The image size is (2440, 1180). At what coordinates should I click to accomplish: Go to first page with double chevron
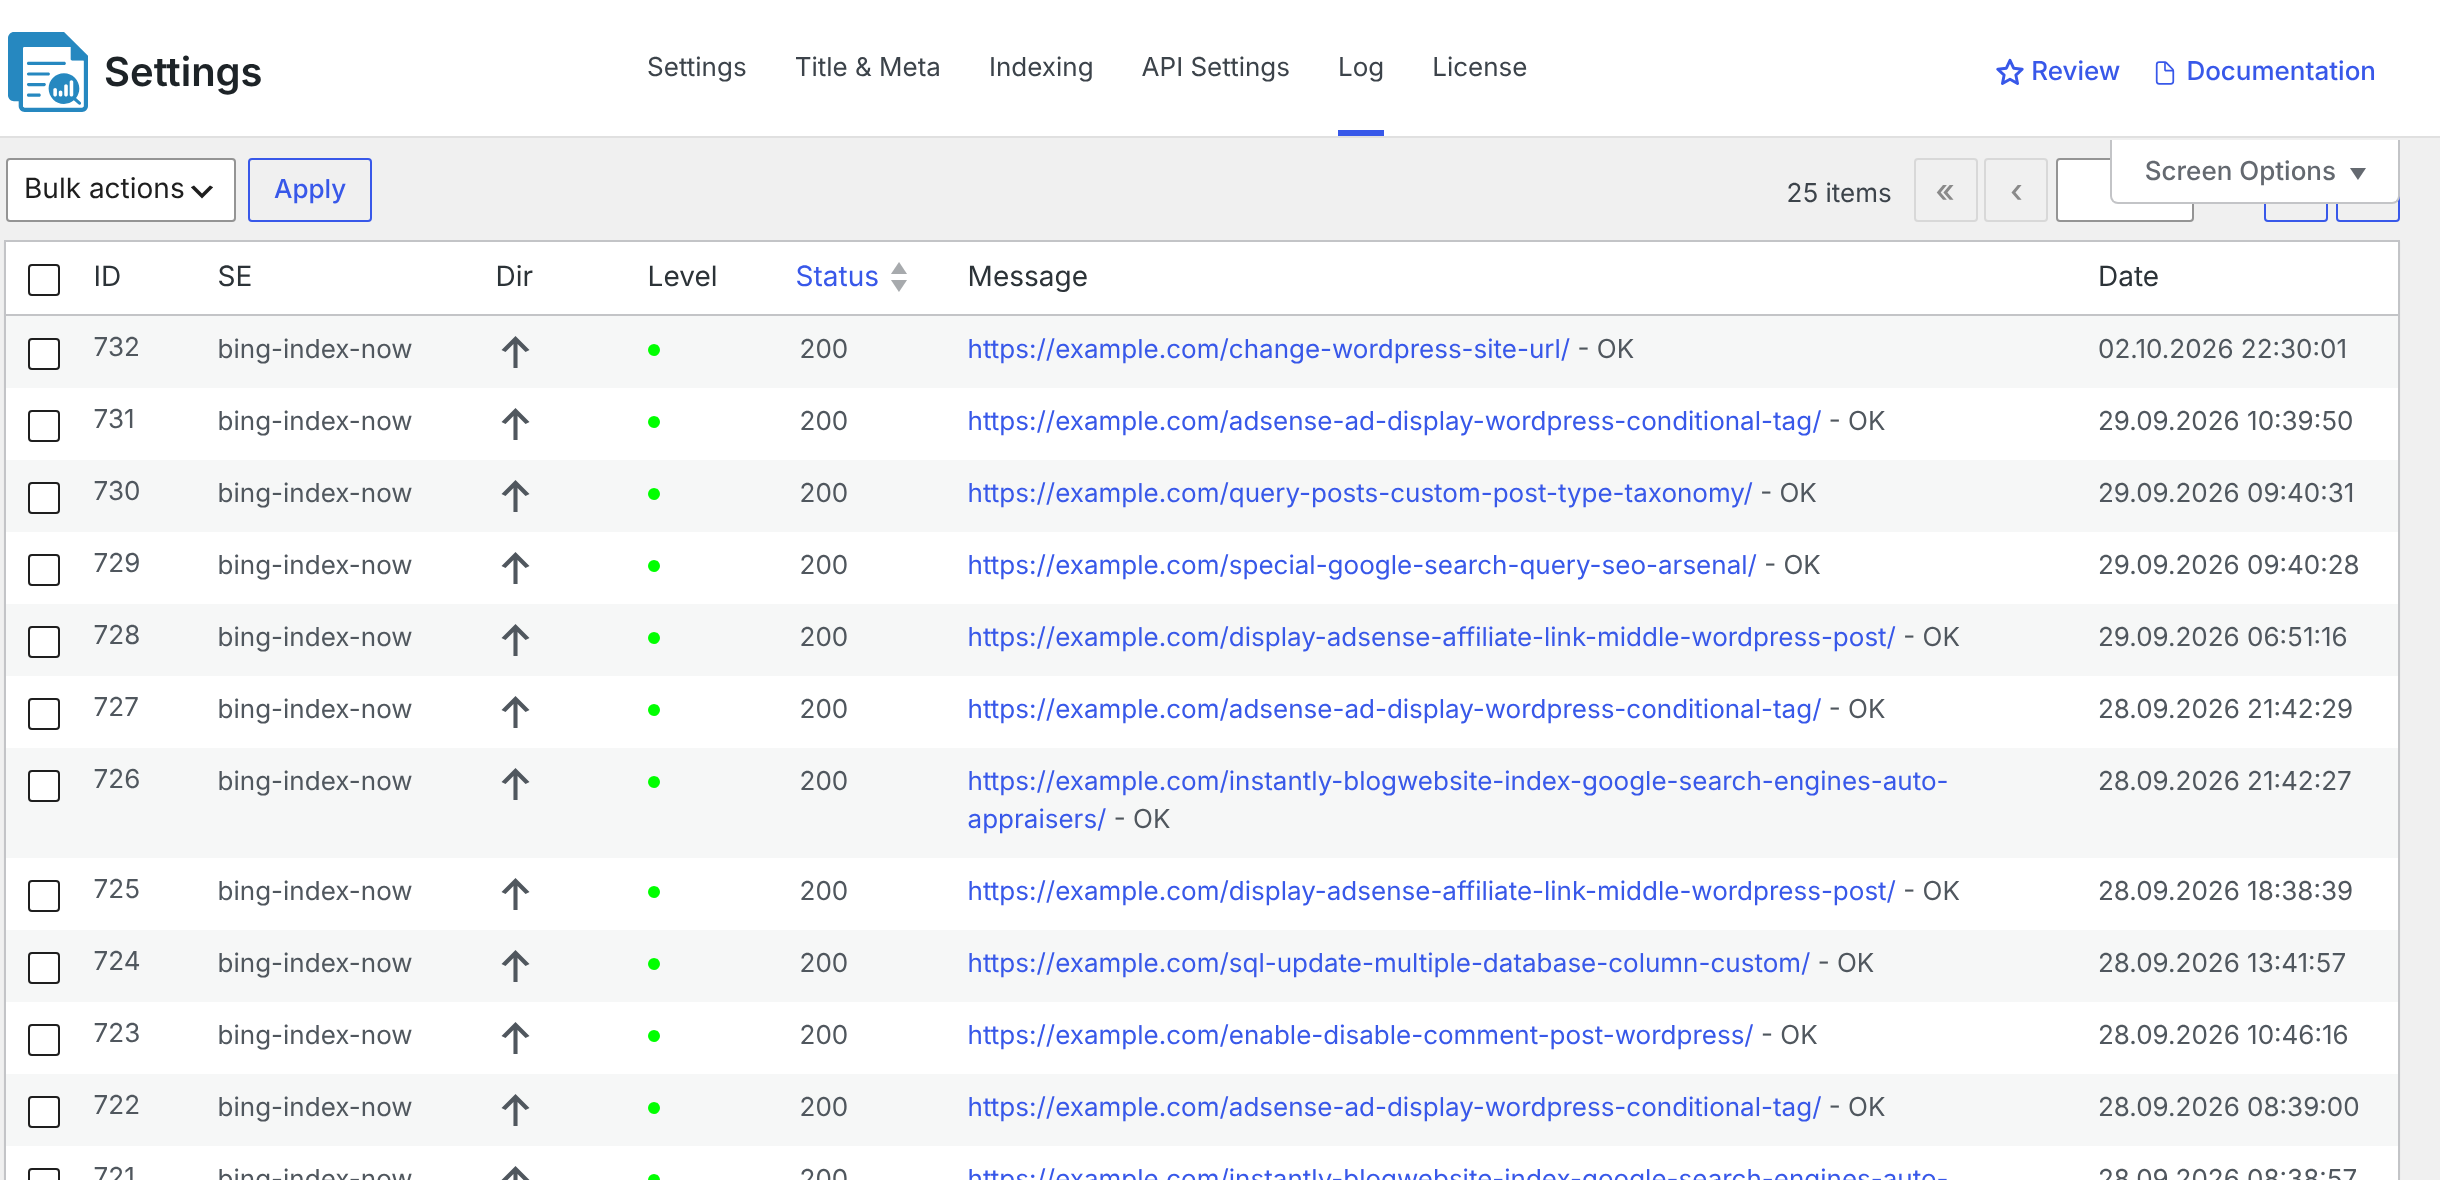(1945, 191)
